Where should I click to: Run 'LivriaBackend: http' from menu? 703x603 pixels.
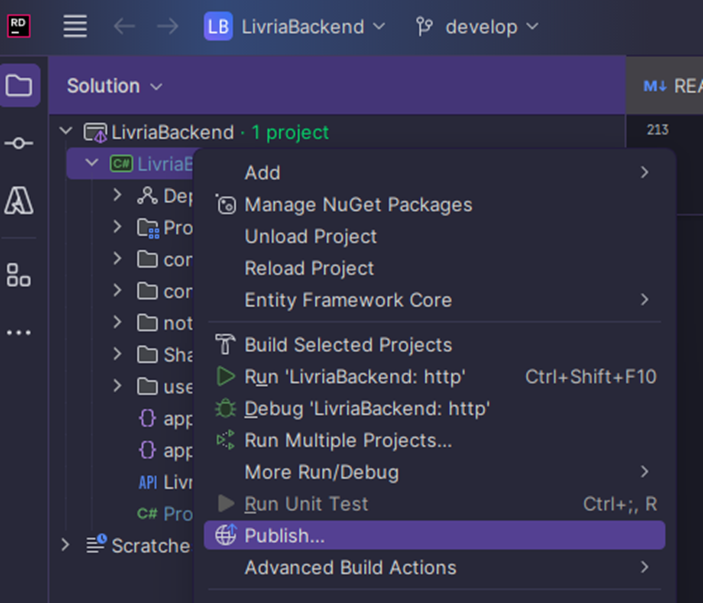[x=434, y=377]
